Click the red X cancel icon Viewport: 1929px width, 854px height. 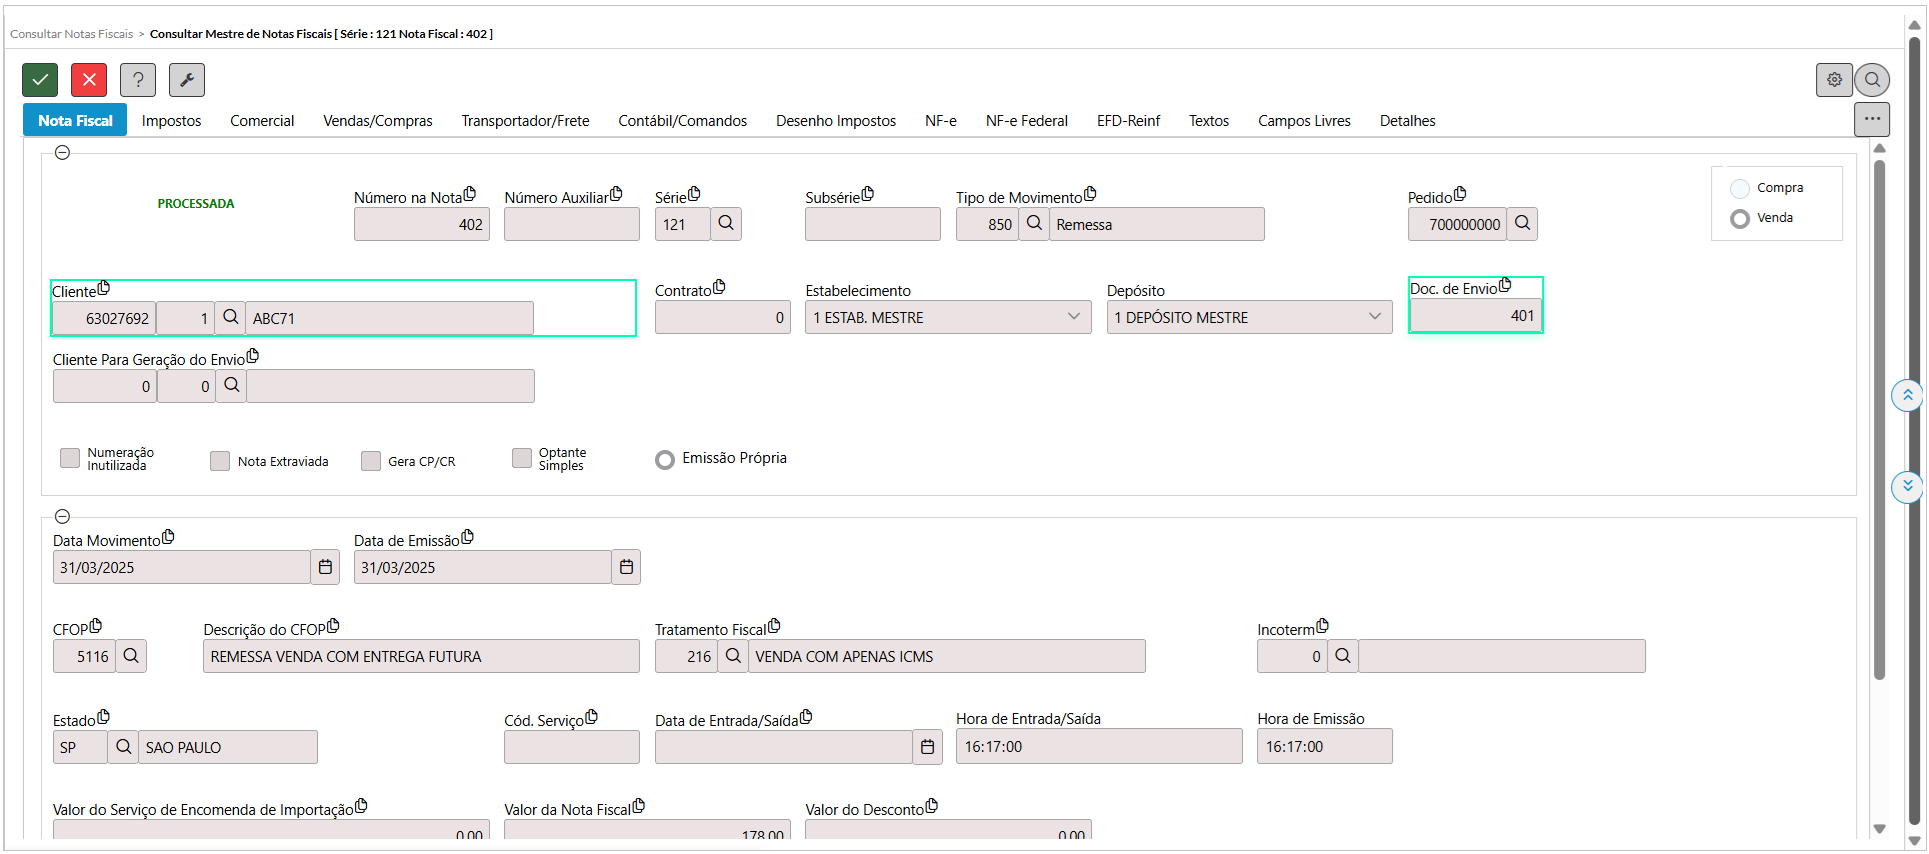click(x=89, y=80)
